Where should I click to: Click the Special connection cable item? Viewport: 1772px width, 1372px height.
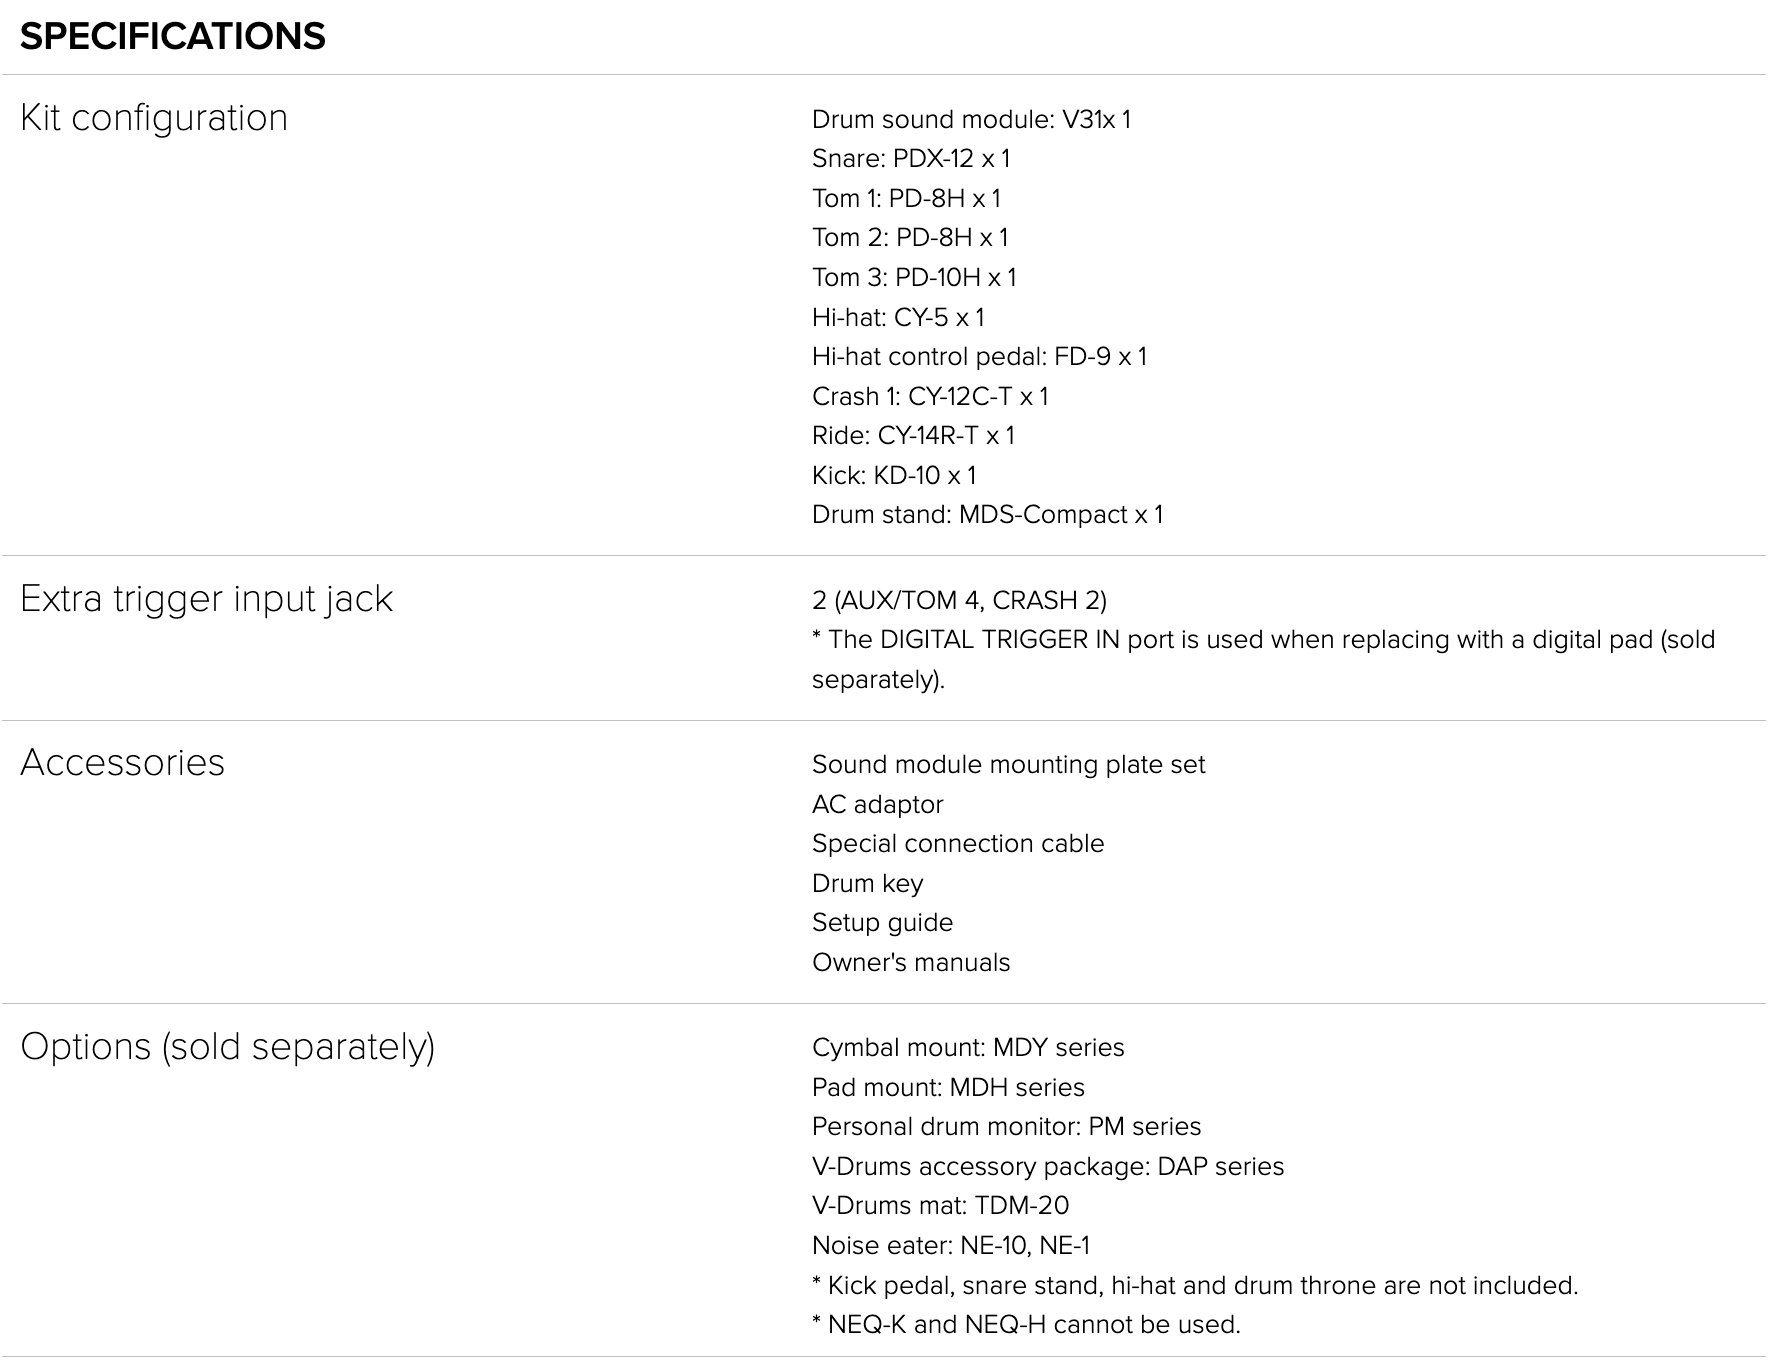pyautogui.click(x=958, y=844)
